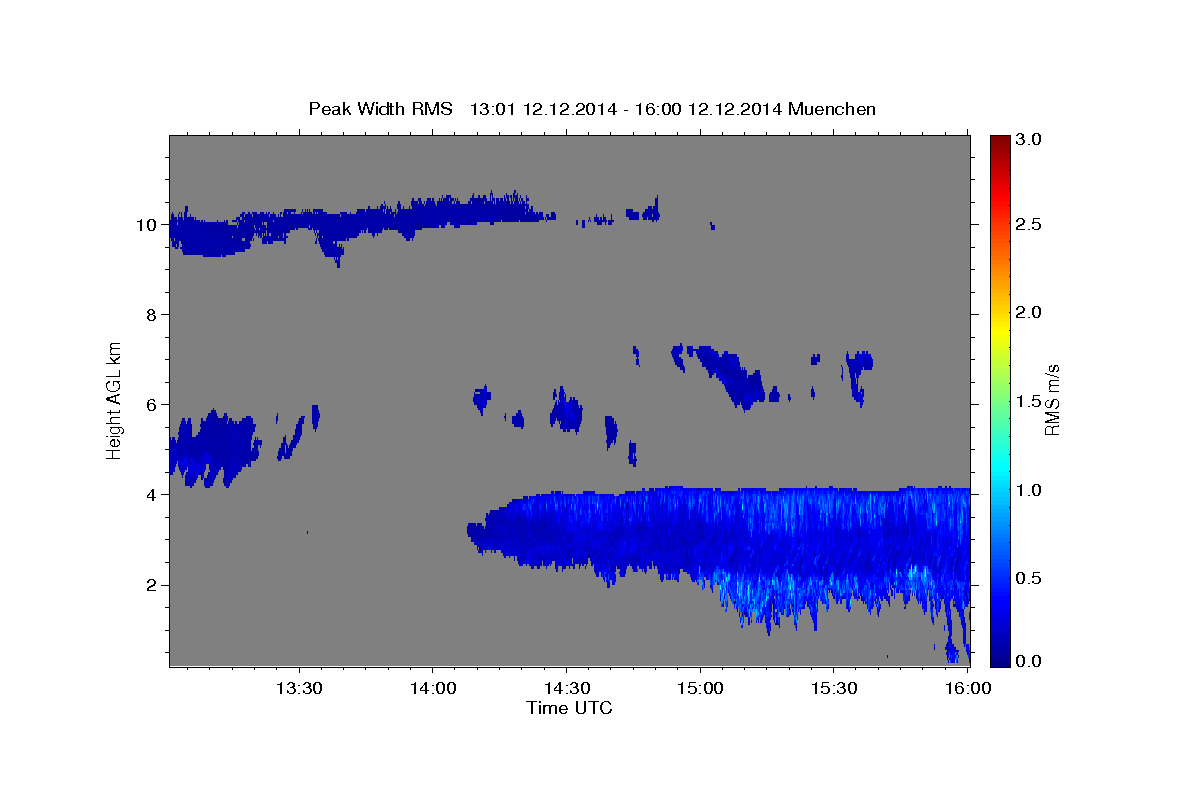Screen dimensions: 1200x800
Task: Click the height tick label 6
Action: (x=151, y=405)
